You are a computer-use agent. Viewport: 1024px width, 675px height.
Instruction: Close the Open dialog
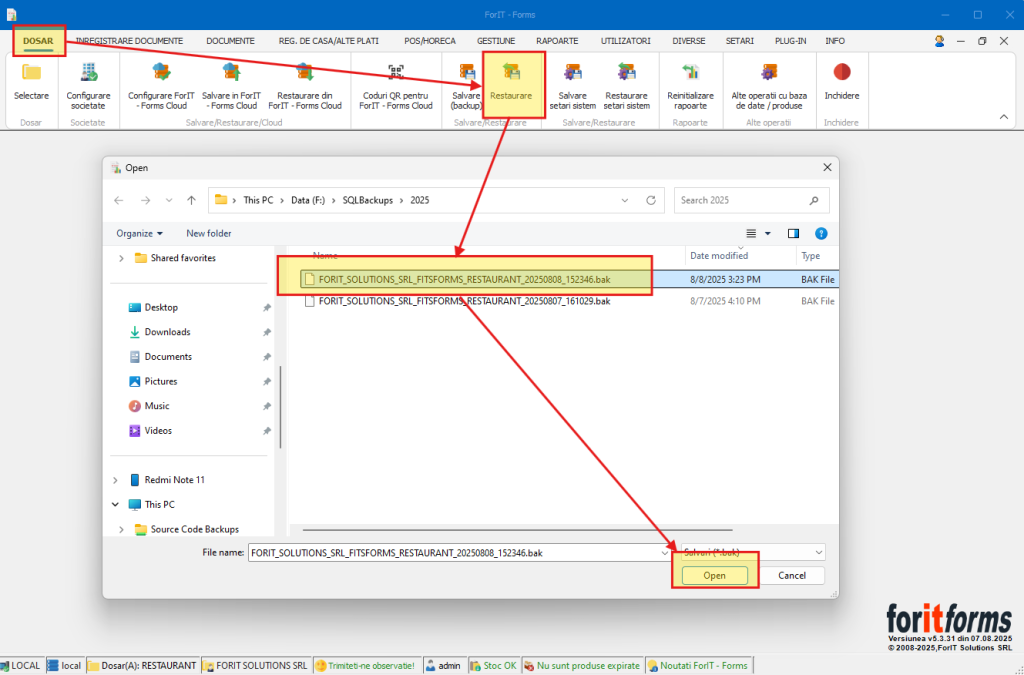(x=827, y=168)
